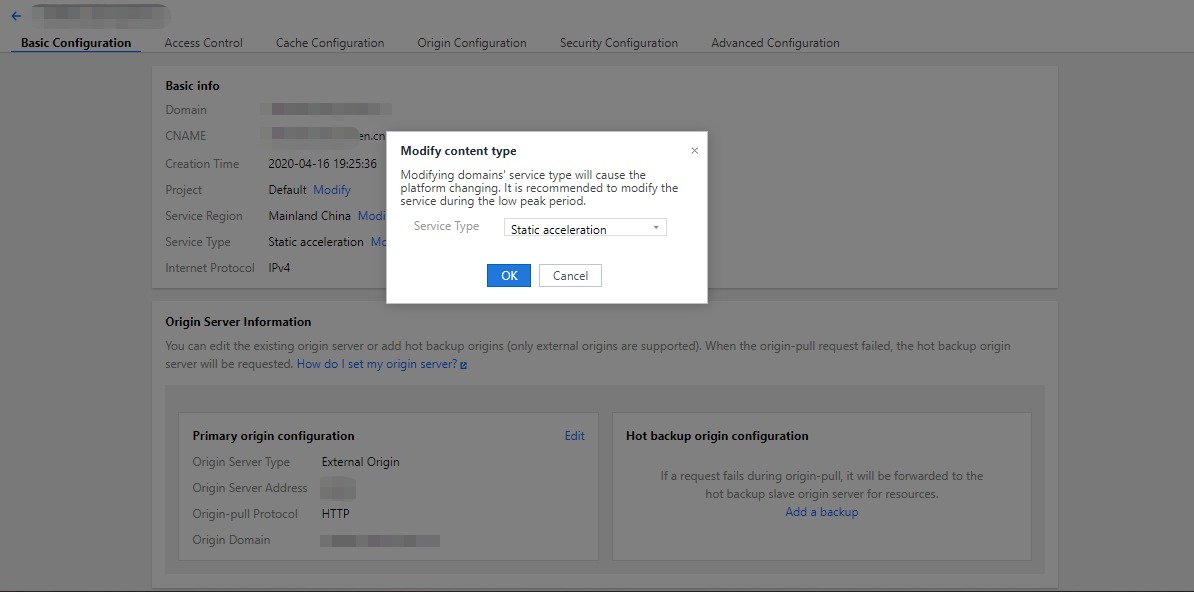Viewport: 1194px width, 592px height.
Task: Click Modify next to Project Default
Action: [x=332, y=190]
